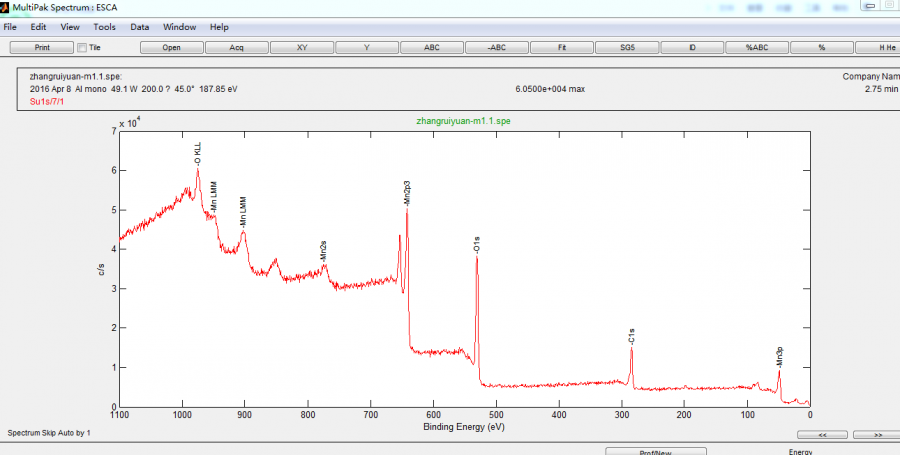Click the Binding Energy (eV) axis label
Viewport: 900px width, 455px height.
coord(464,427)
